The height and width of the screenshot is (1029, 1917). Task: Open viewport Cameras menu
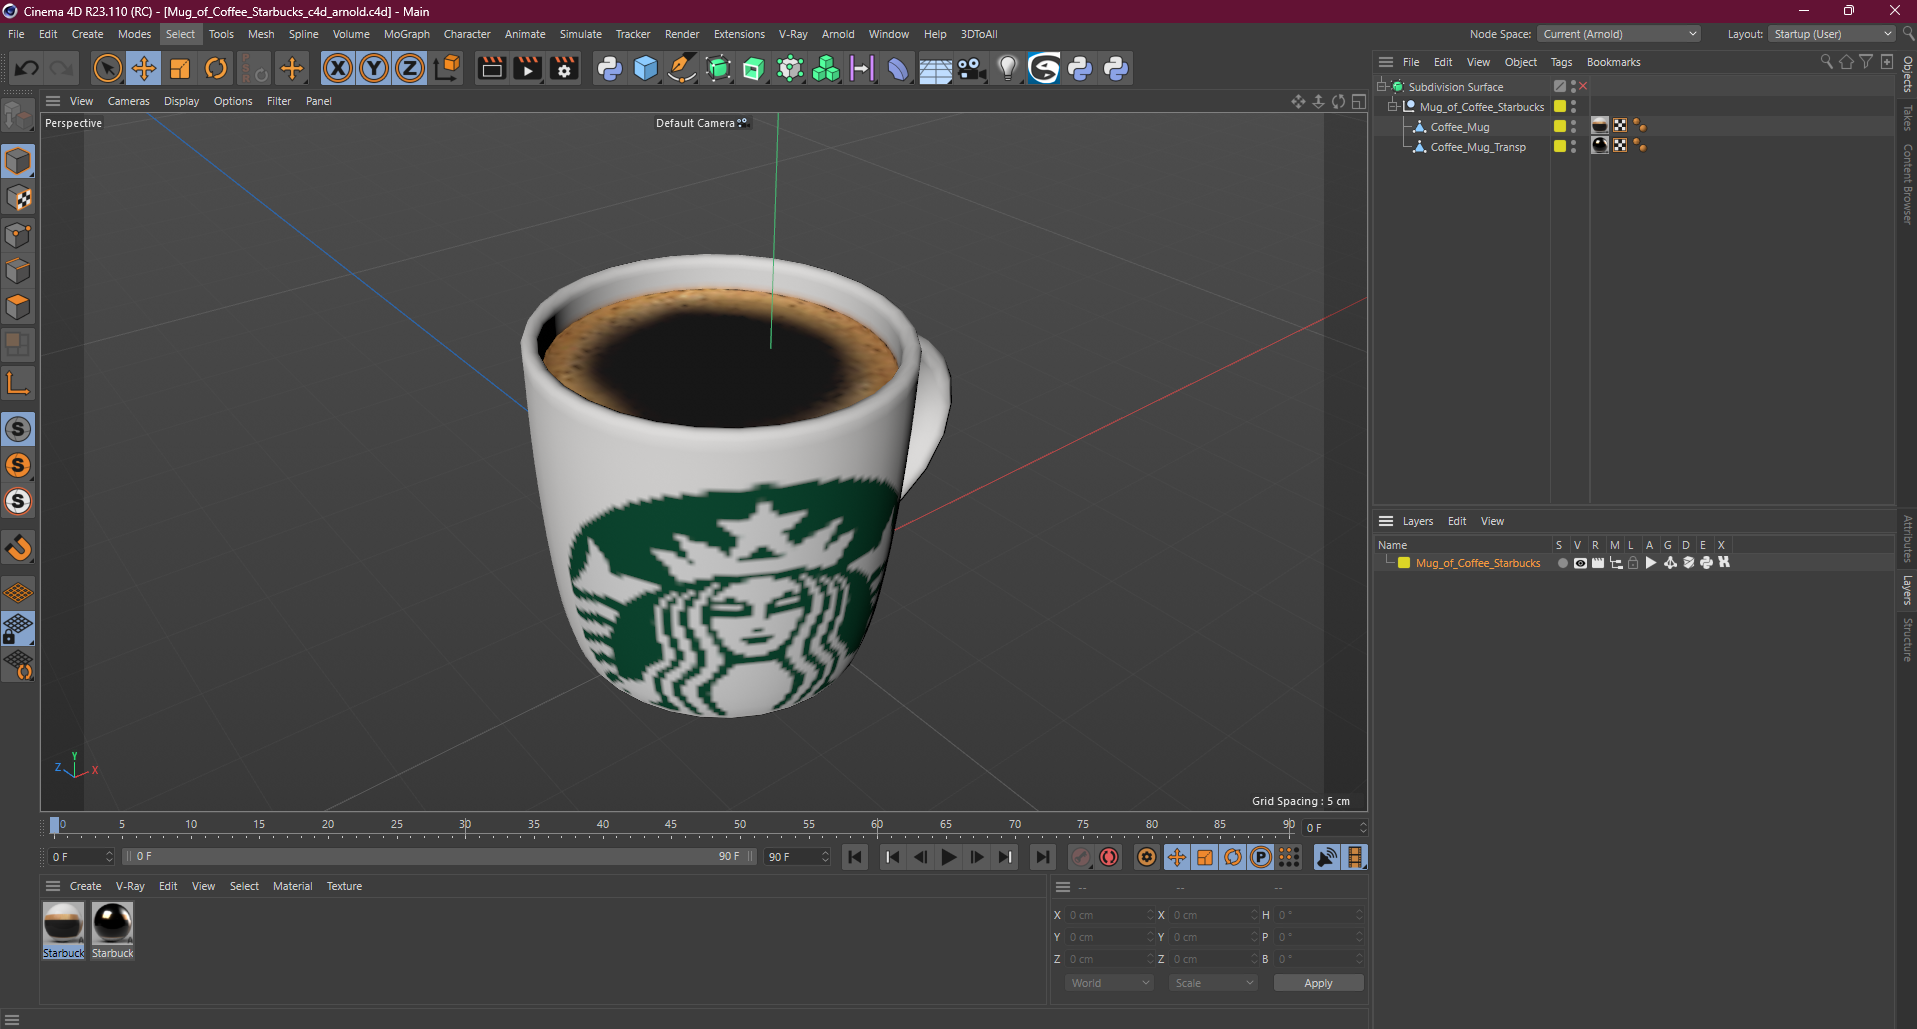point(128,101)
